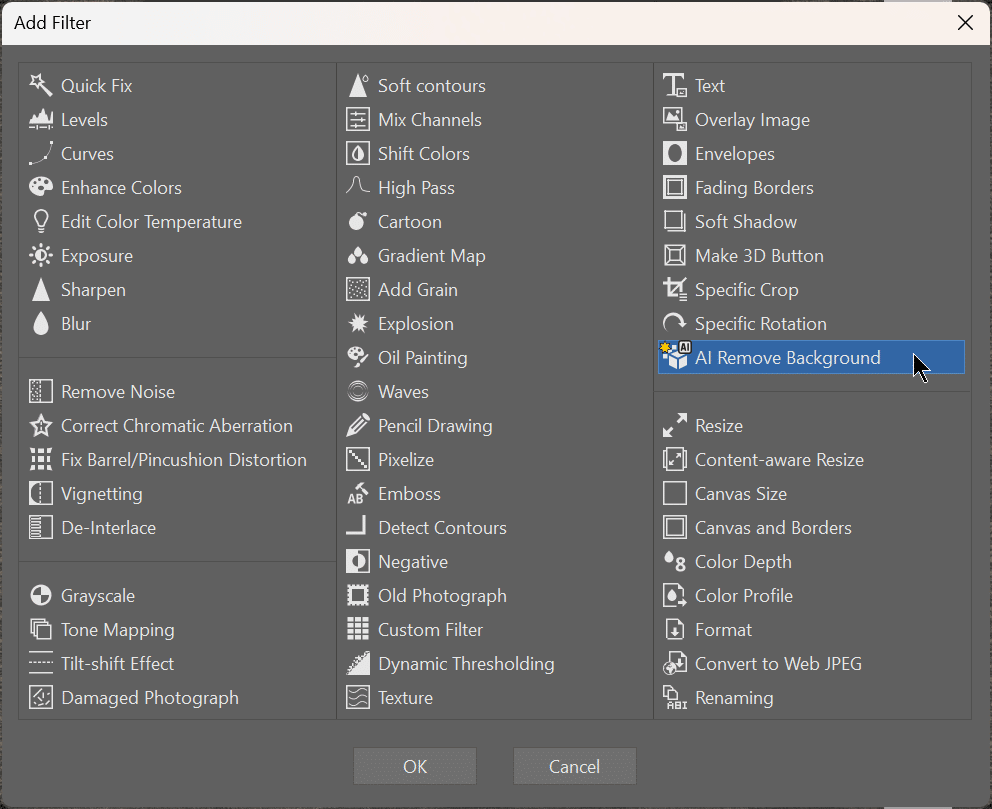Select the Oil Painting palette icon
This screenshot has height=809, width=992.
(x=358, y=357)
